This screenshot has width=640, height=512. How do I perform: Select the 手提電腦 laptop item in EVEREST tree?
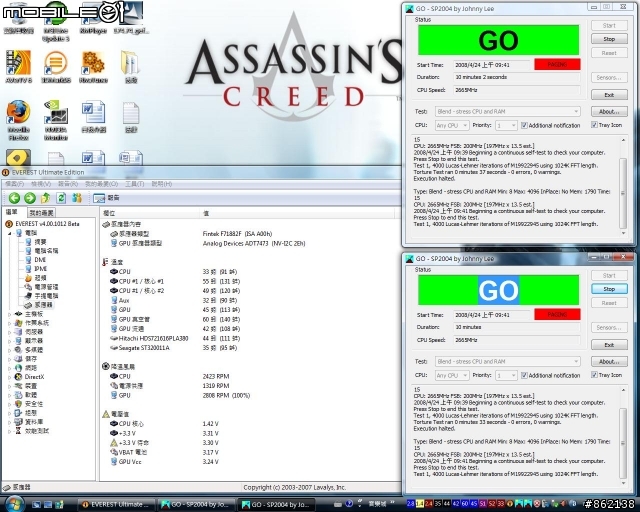(x=41, y=296)
